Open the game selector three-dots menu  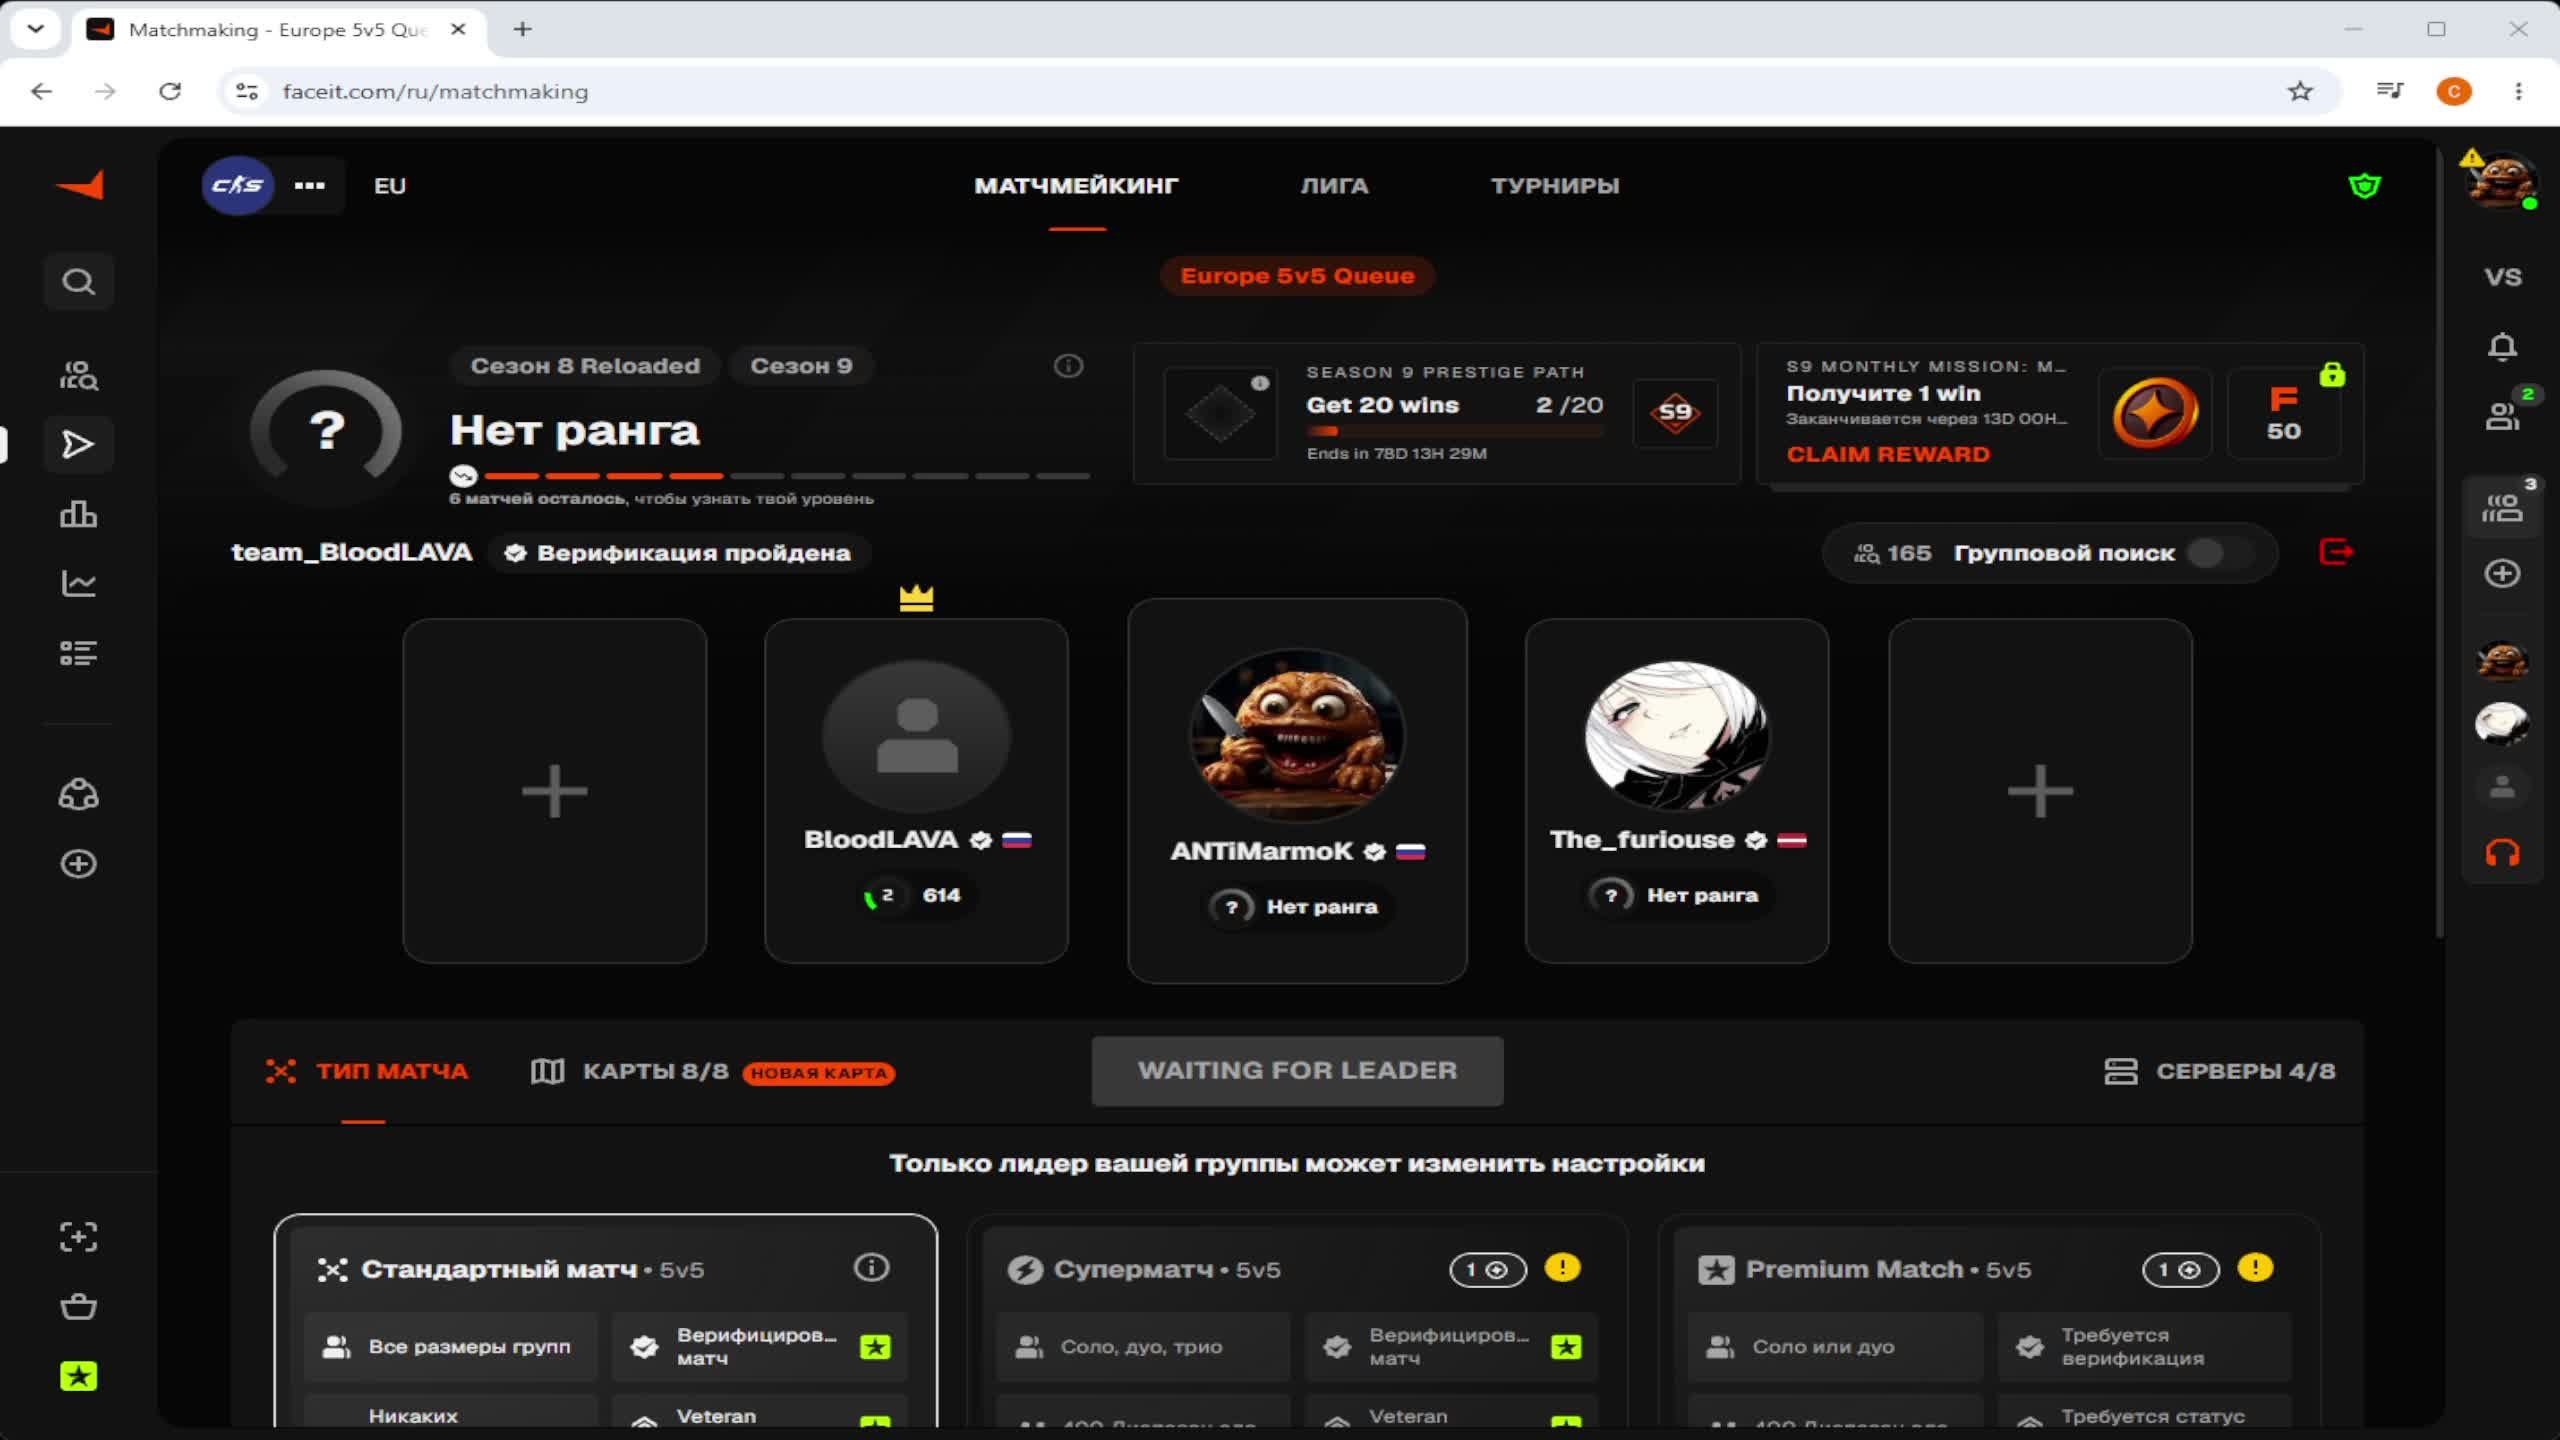(310, 185)
